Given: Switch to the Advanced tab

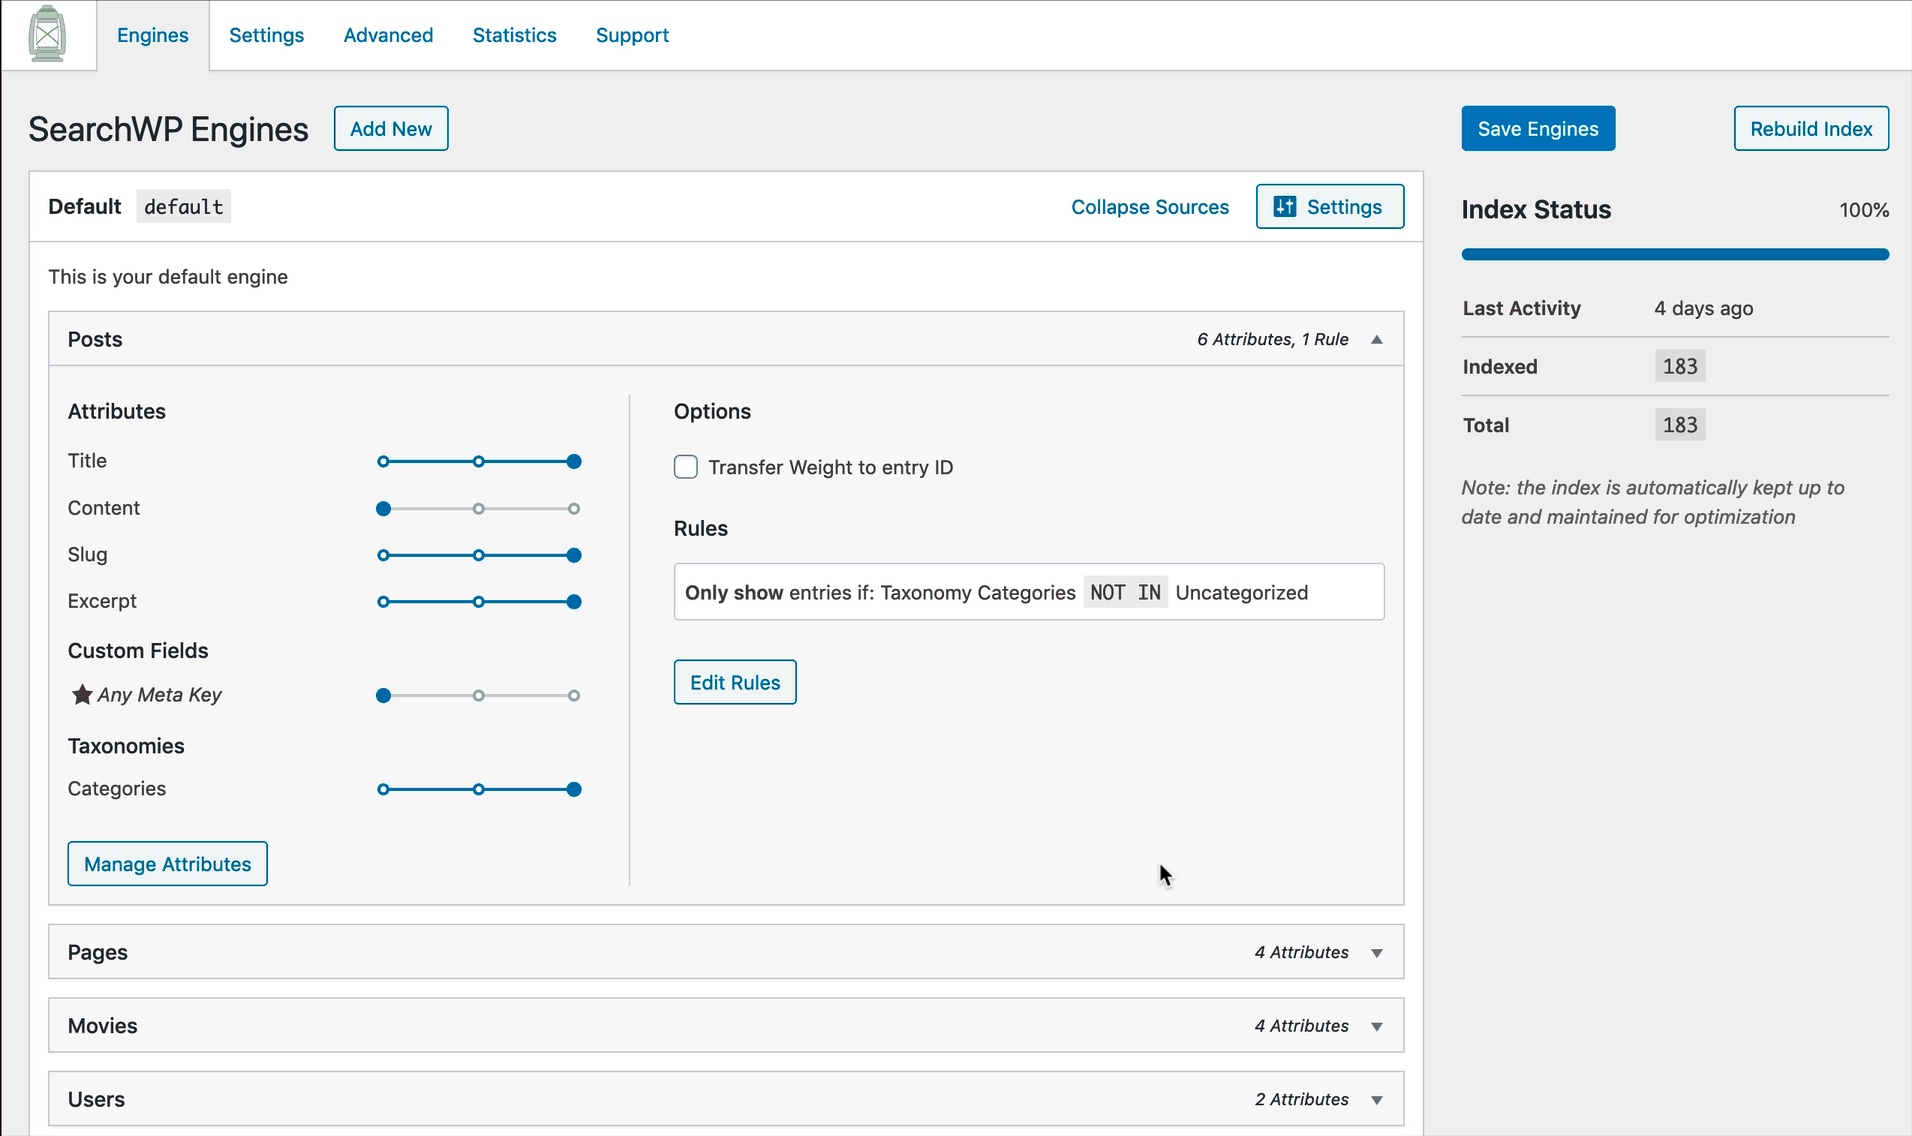Looking at the screenshot, I should point(388,35).
